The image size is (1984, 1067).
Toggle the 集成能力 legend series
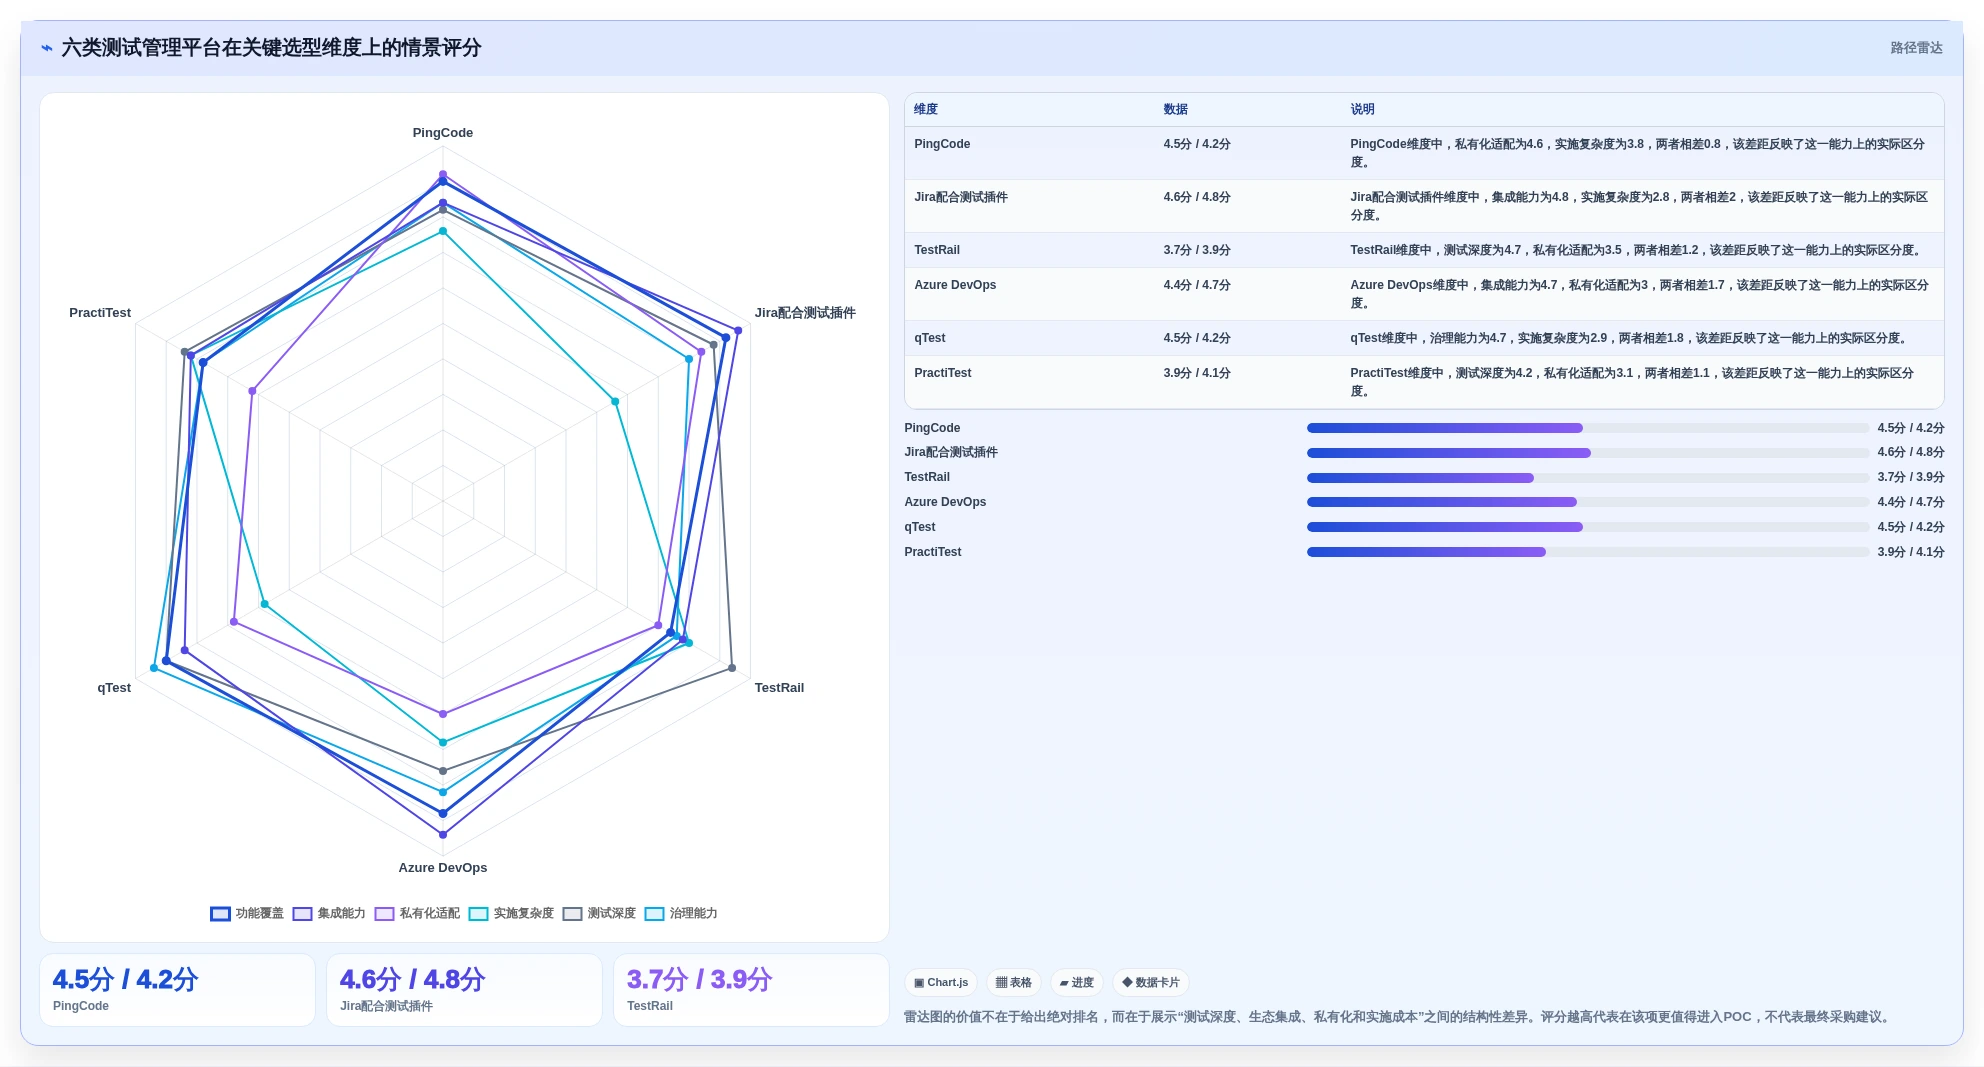point(329,913)
